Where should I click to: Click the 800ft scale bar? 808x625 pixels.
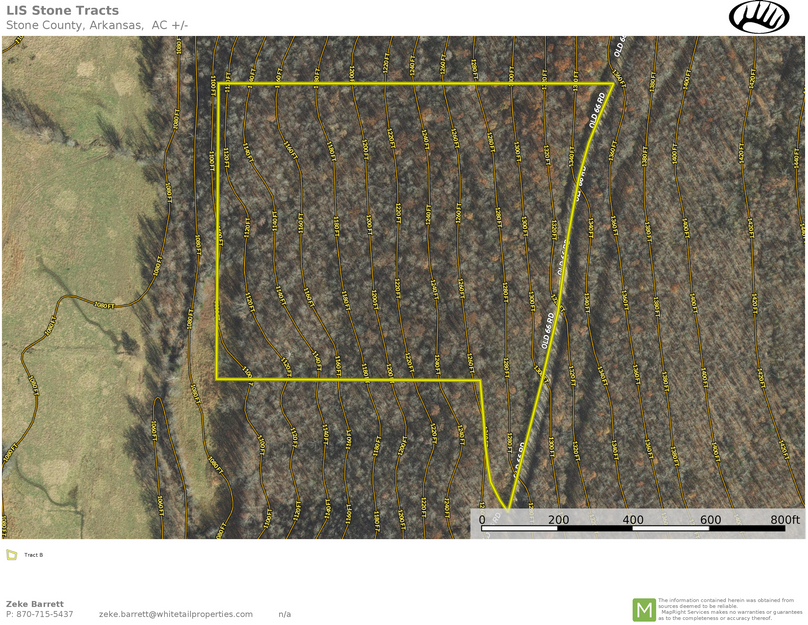780,520
